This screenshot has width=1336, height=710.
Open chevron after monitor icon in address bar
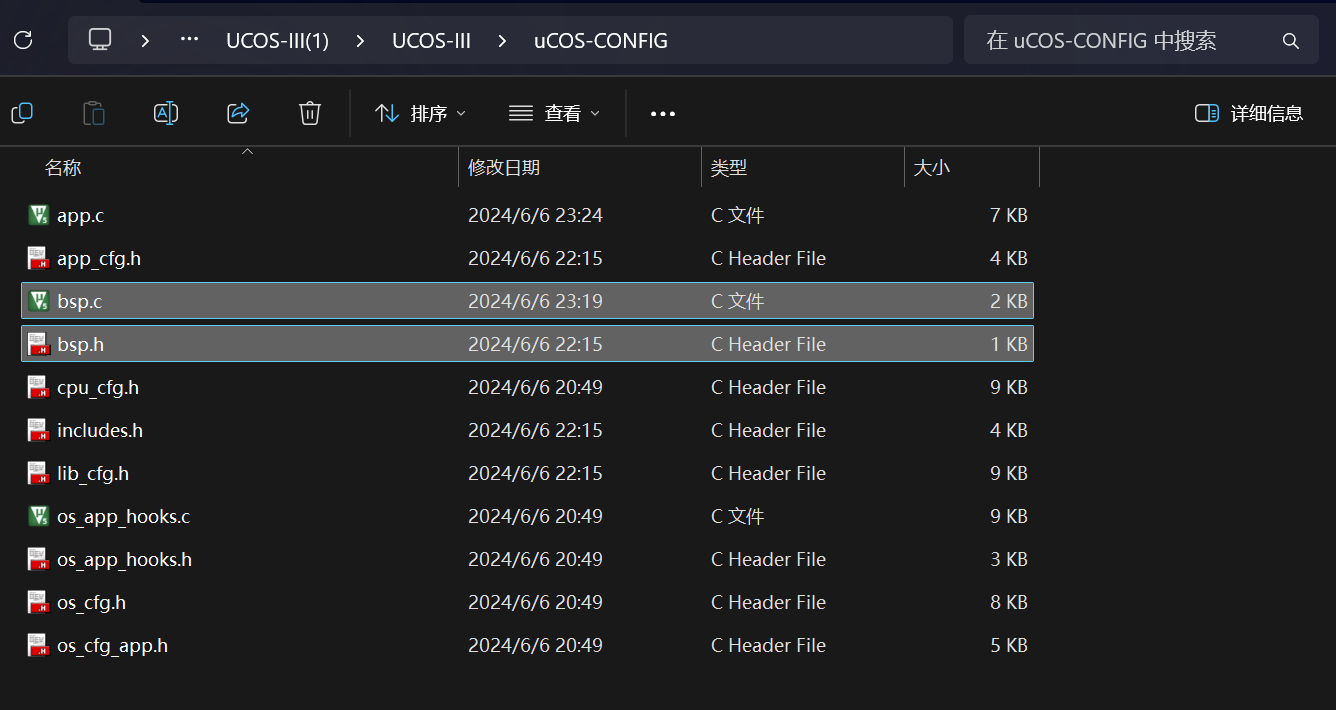pos(145,41)
